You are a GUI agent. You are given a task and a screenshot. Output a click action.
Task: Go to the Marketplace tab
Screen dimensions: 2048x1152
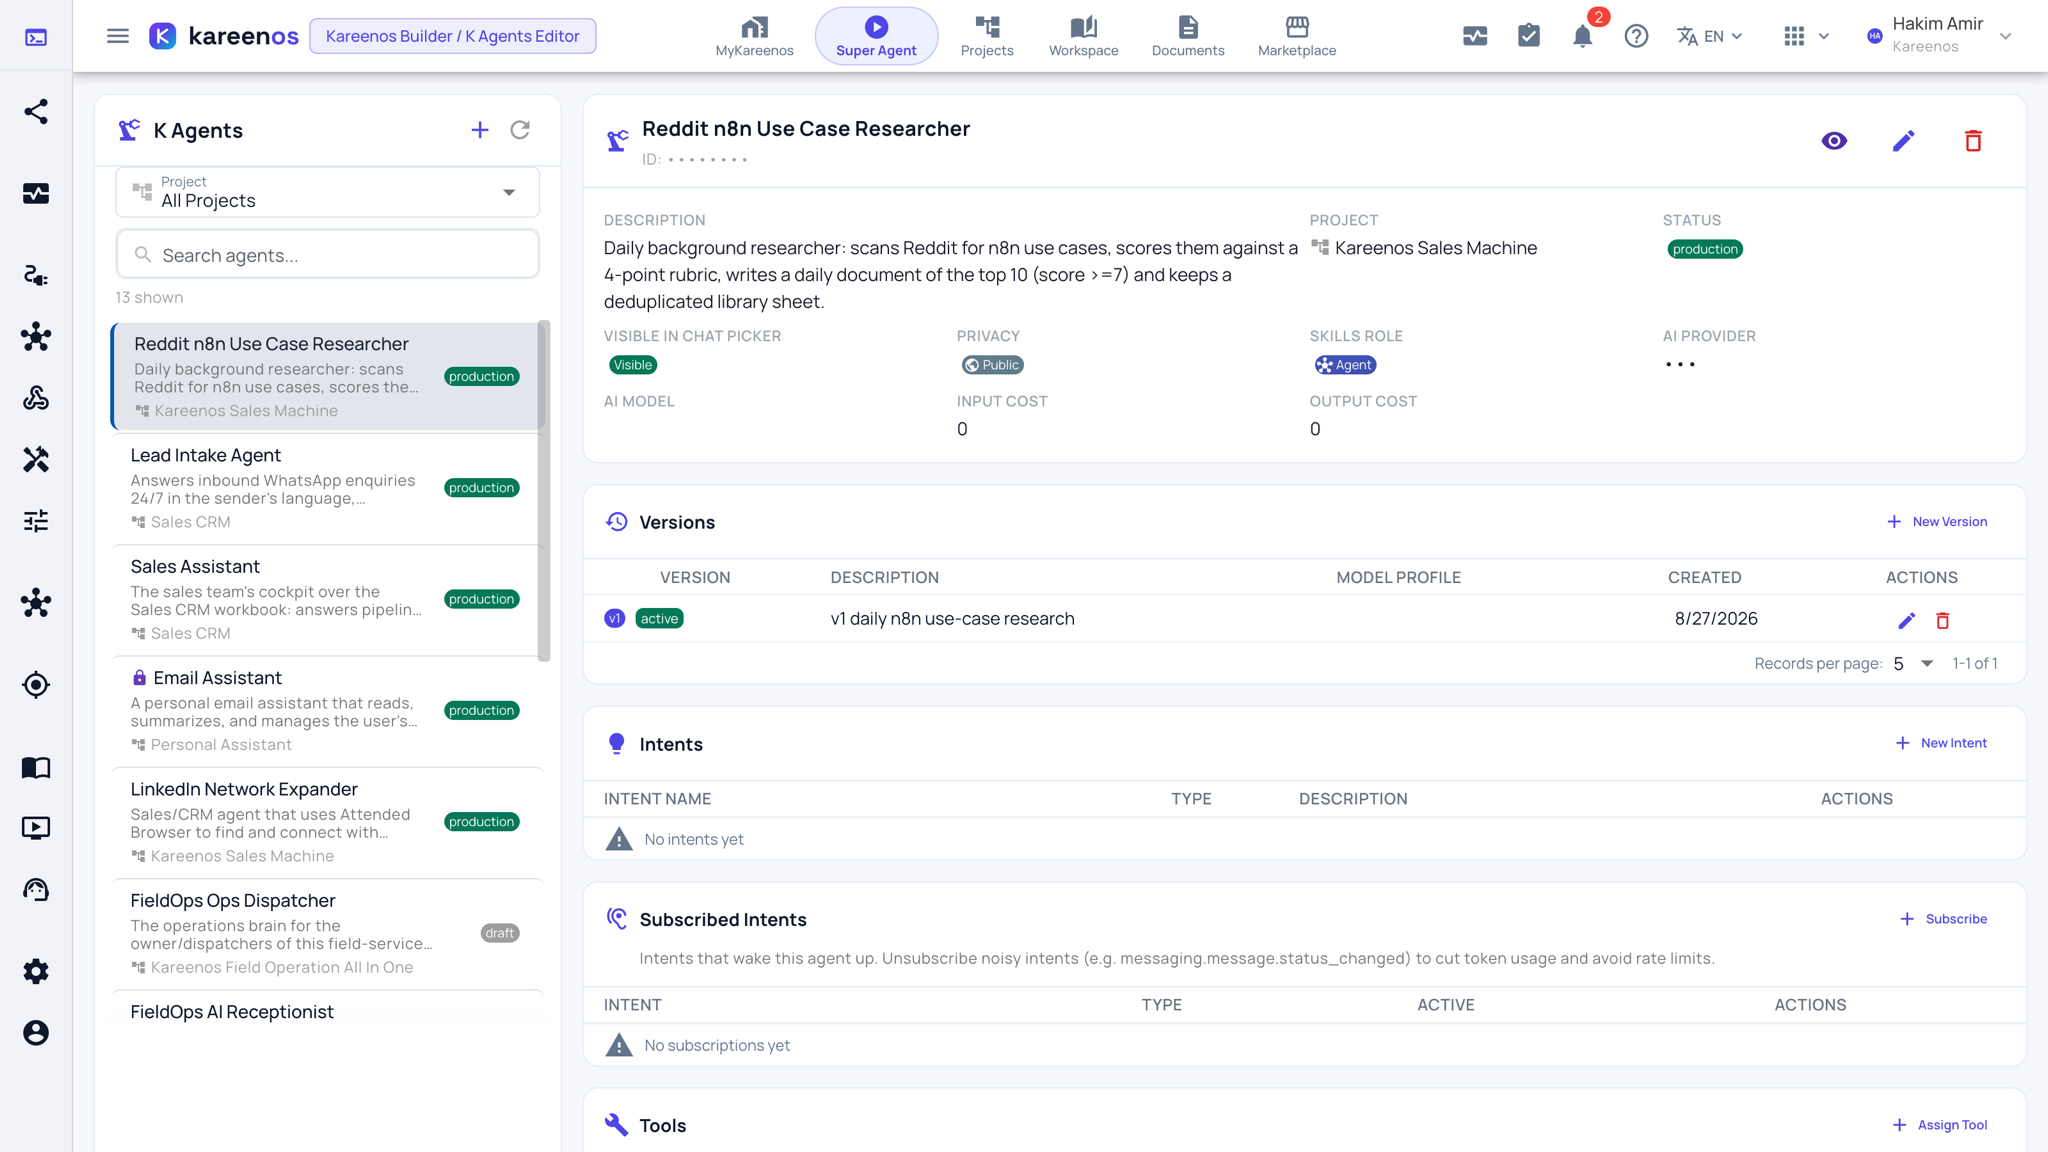coord(1297,36)
